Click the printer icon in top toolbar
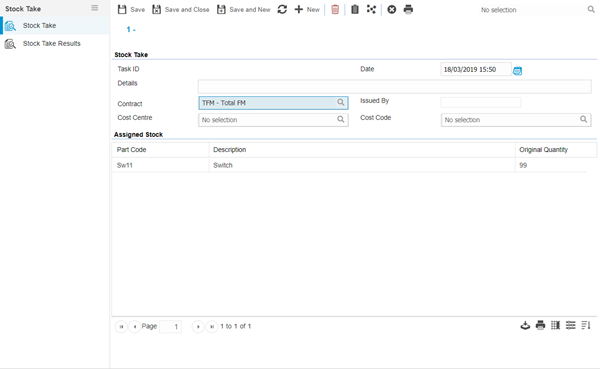Viewport: 600px width, 369px height. (x=408, y=10)
